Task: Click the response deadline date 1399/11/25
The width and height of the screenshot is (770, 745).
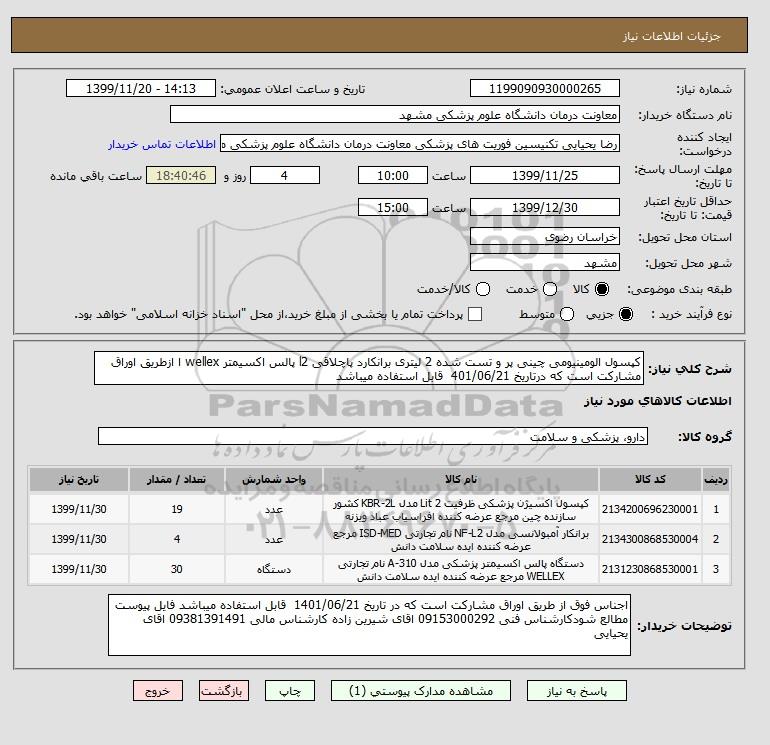Action: (x=545, y=175)
